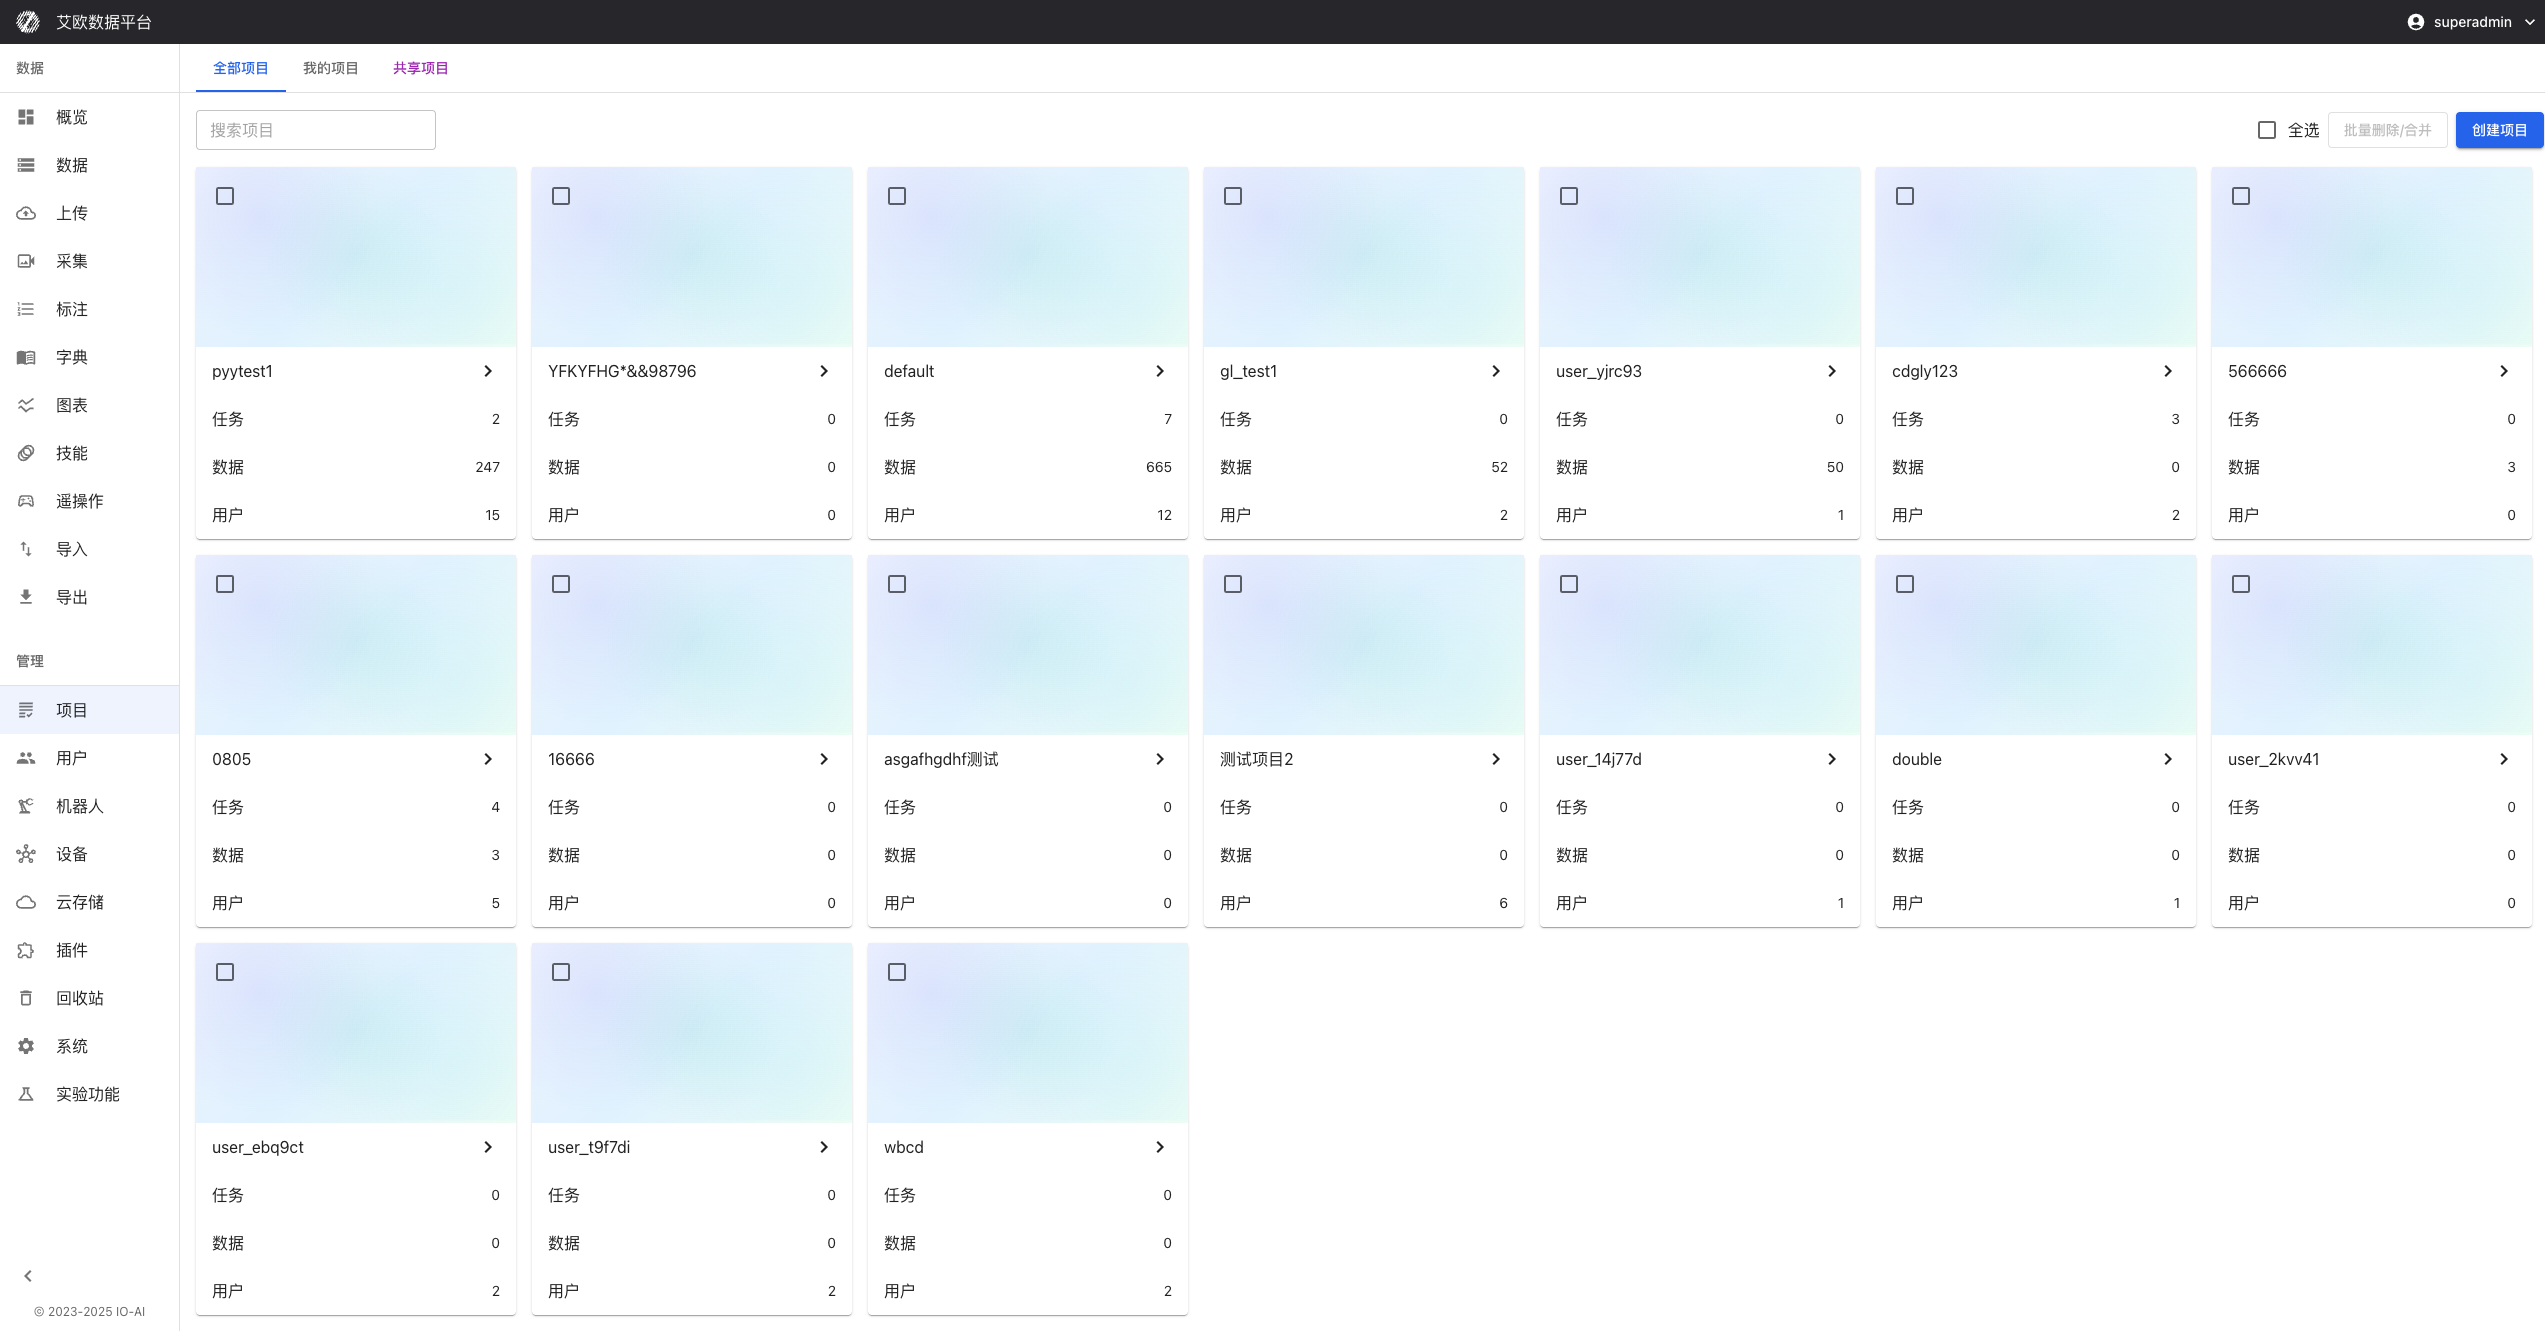Open user_2kvv41 project chevron
The width and height of the screenshot is (2545, 1331).
coord(2504,759)
